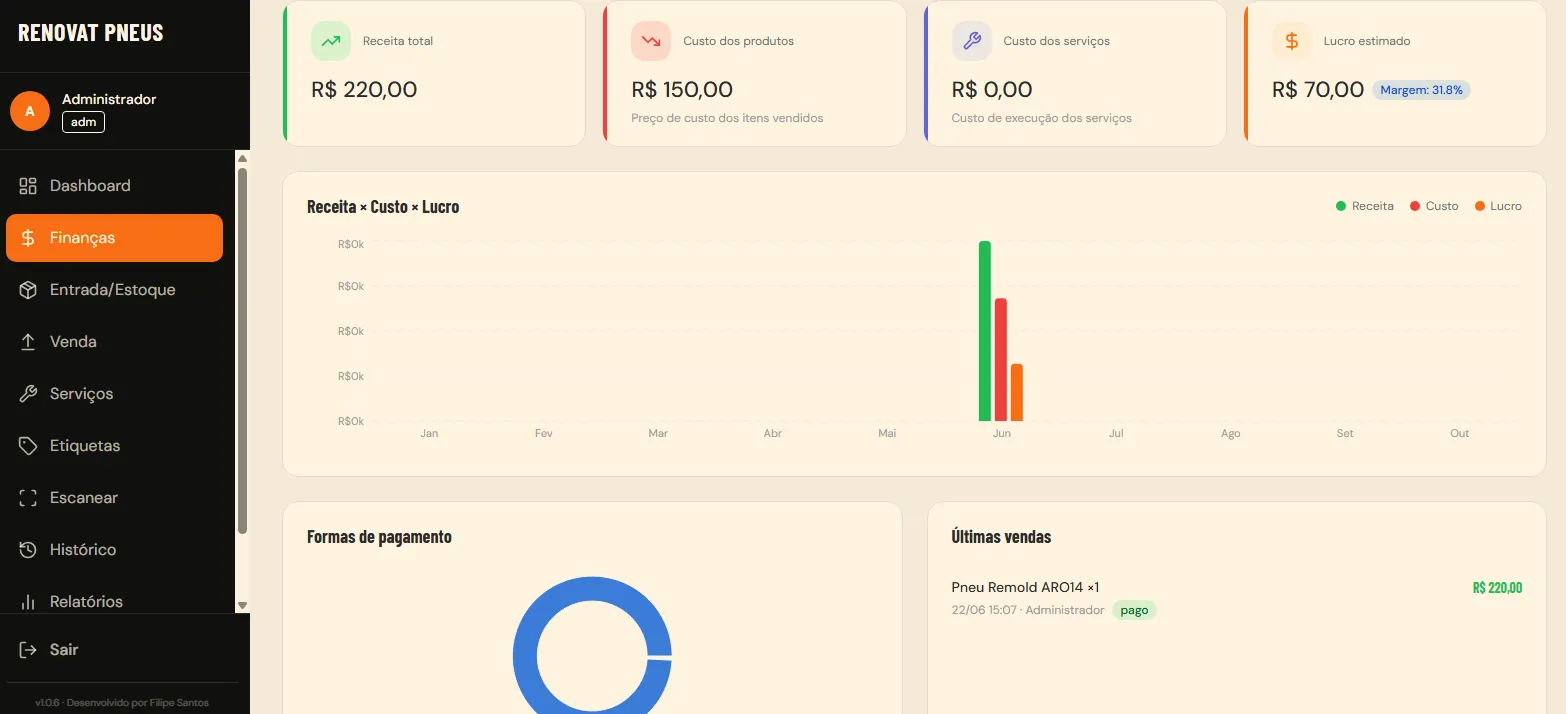Toggle the Custo legend item
Screen dimensions: 1566x714
1434,206
